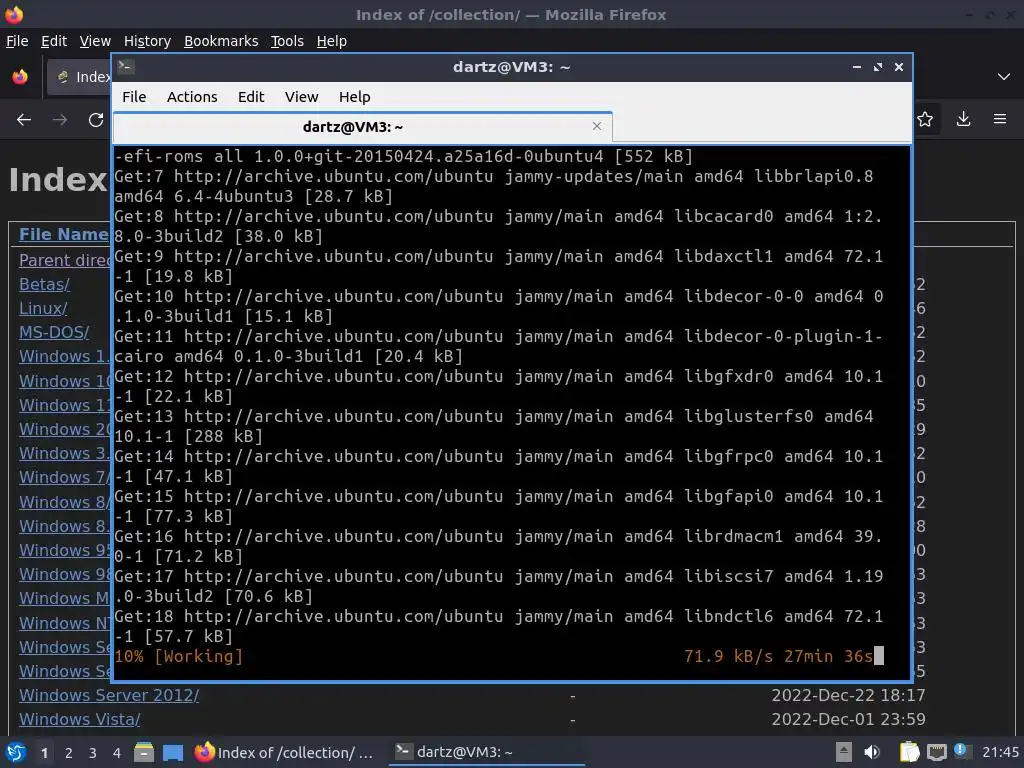Open the Windows Server 2012/ folder link
This screenshot has width=1024, height=768.
(108, 696)
